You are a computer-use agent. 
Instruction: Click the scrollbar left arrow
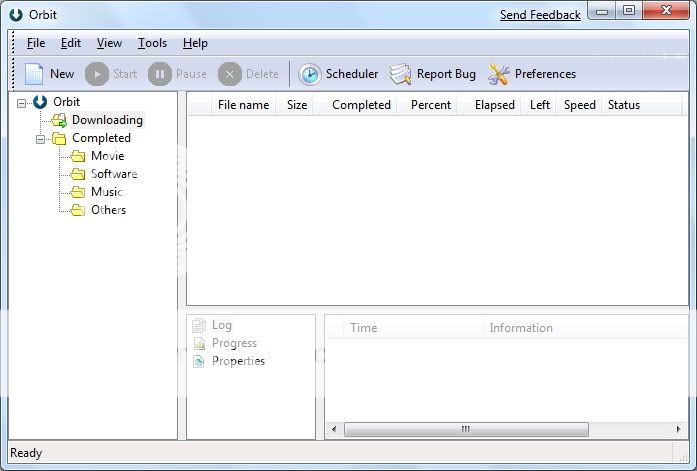(334, 429)
